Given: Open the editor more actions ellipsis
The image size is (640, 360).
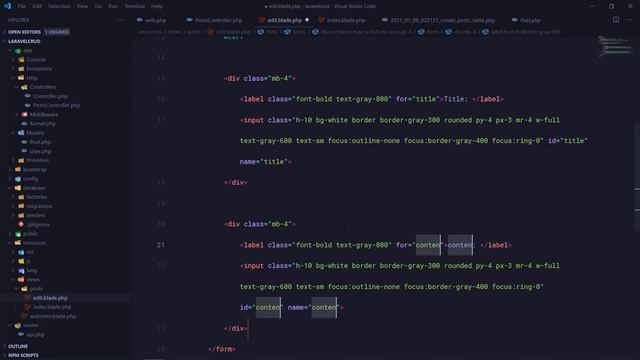Looking at the screenshot, I should coord(629,20).
